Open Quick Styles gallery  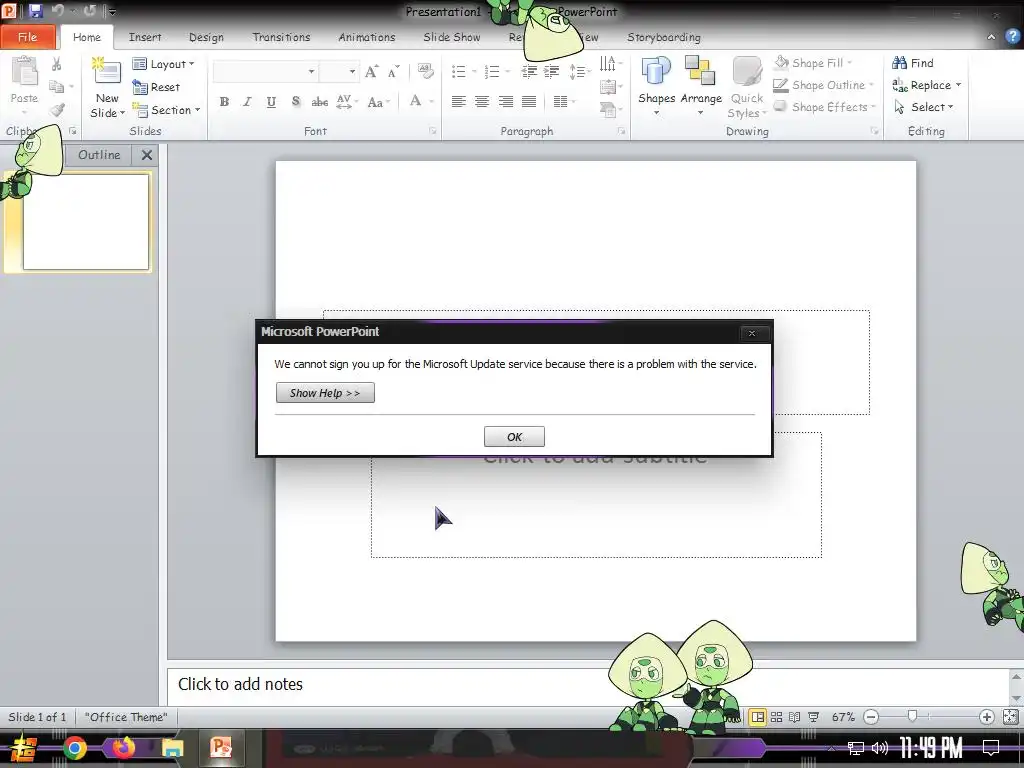point(746,87)
